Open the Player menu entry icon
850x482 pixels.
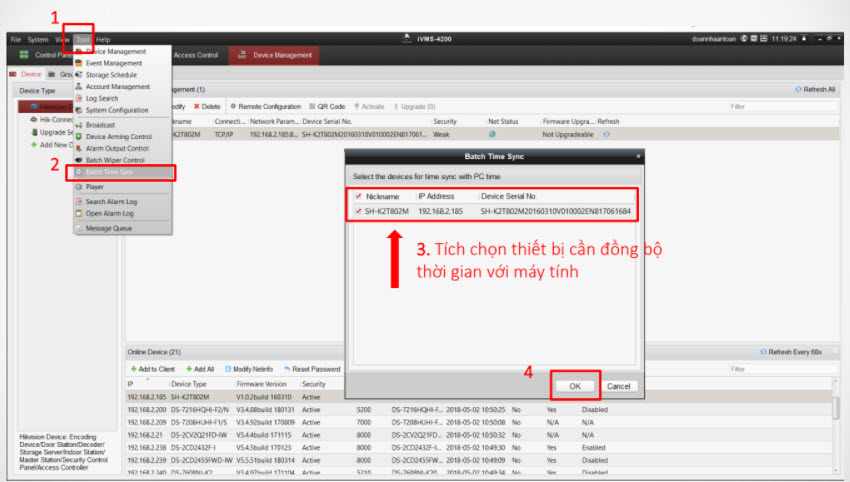[79, 187]
